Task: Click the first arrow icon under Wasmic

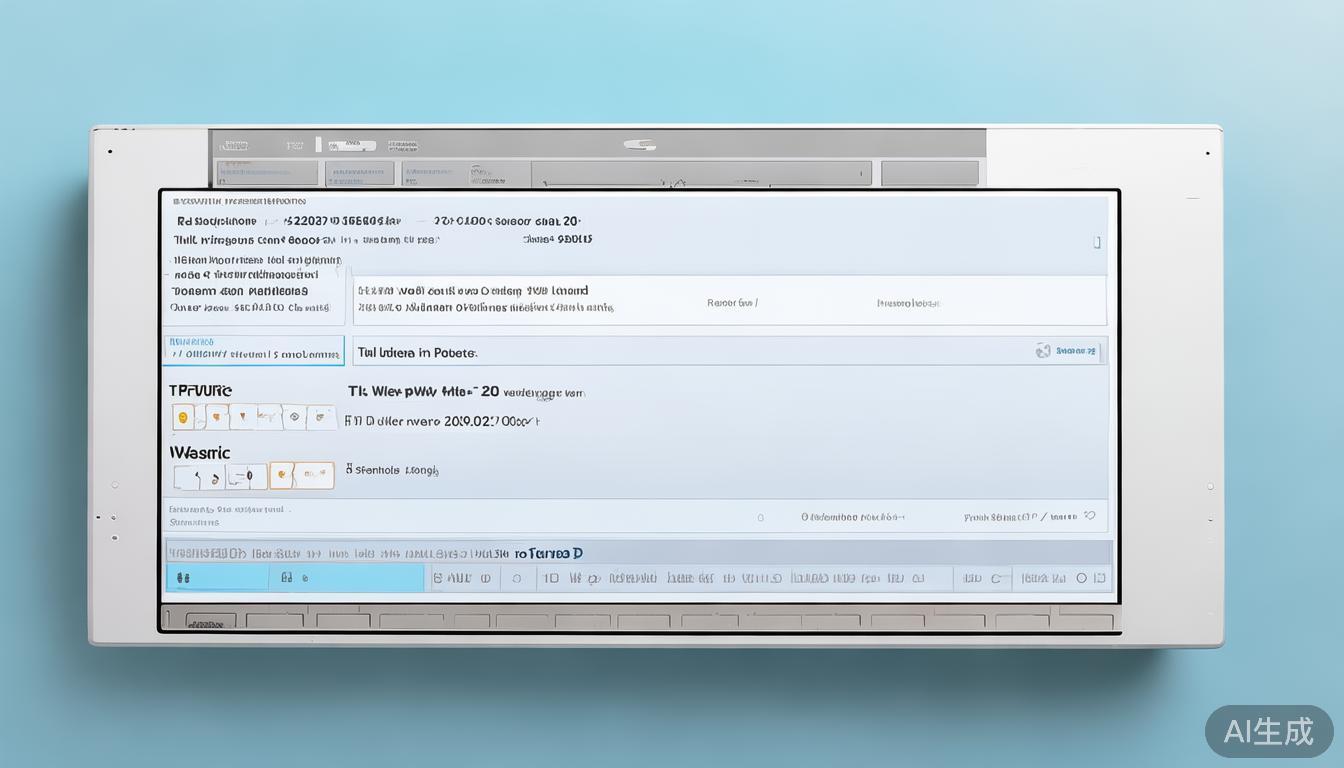Action: [198, 477]
